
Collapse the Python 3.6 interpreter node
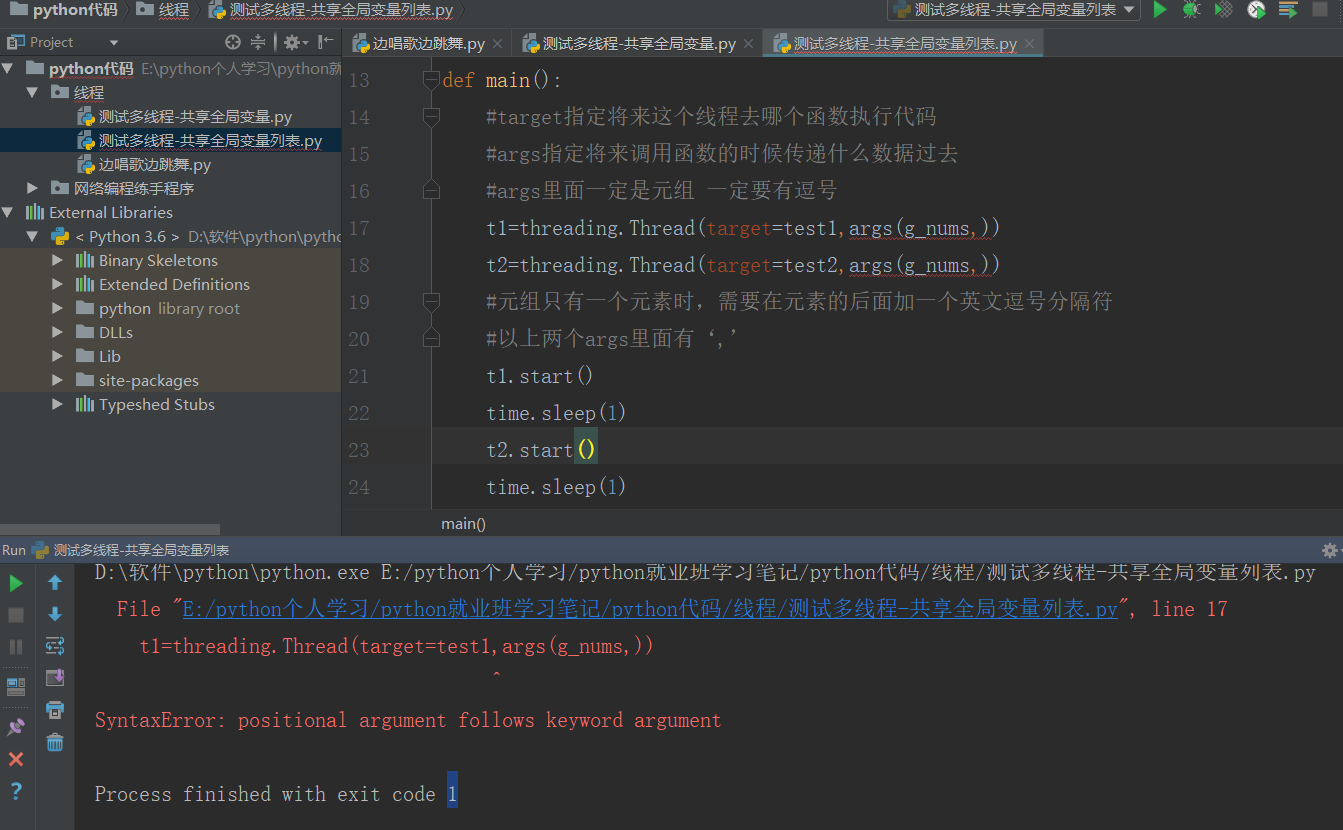[32, 236]
